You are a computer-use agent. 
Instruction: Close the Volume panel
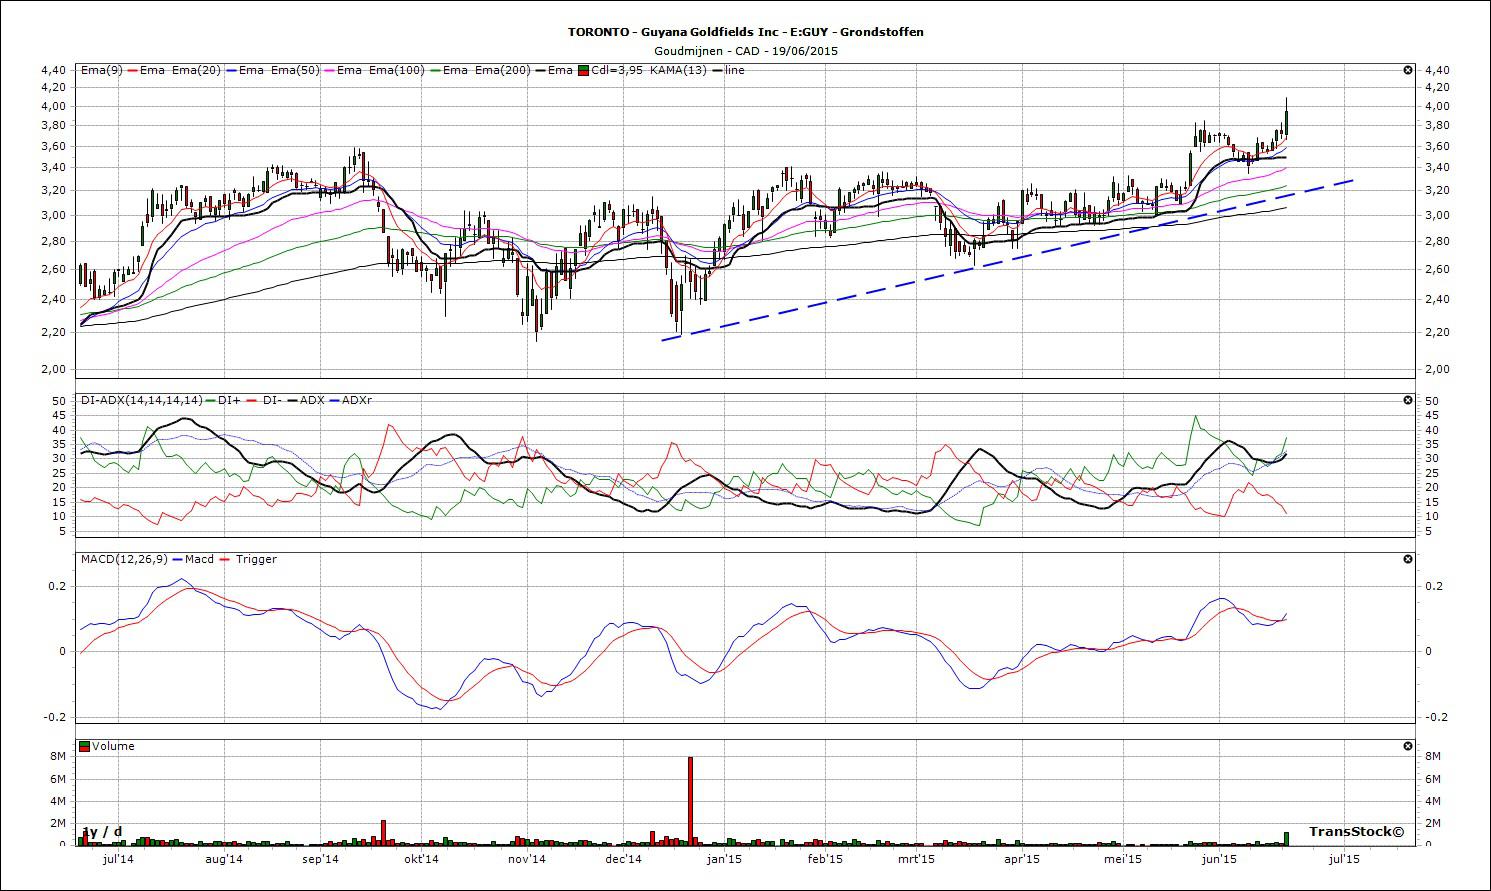[x=1408, y=746]
